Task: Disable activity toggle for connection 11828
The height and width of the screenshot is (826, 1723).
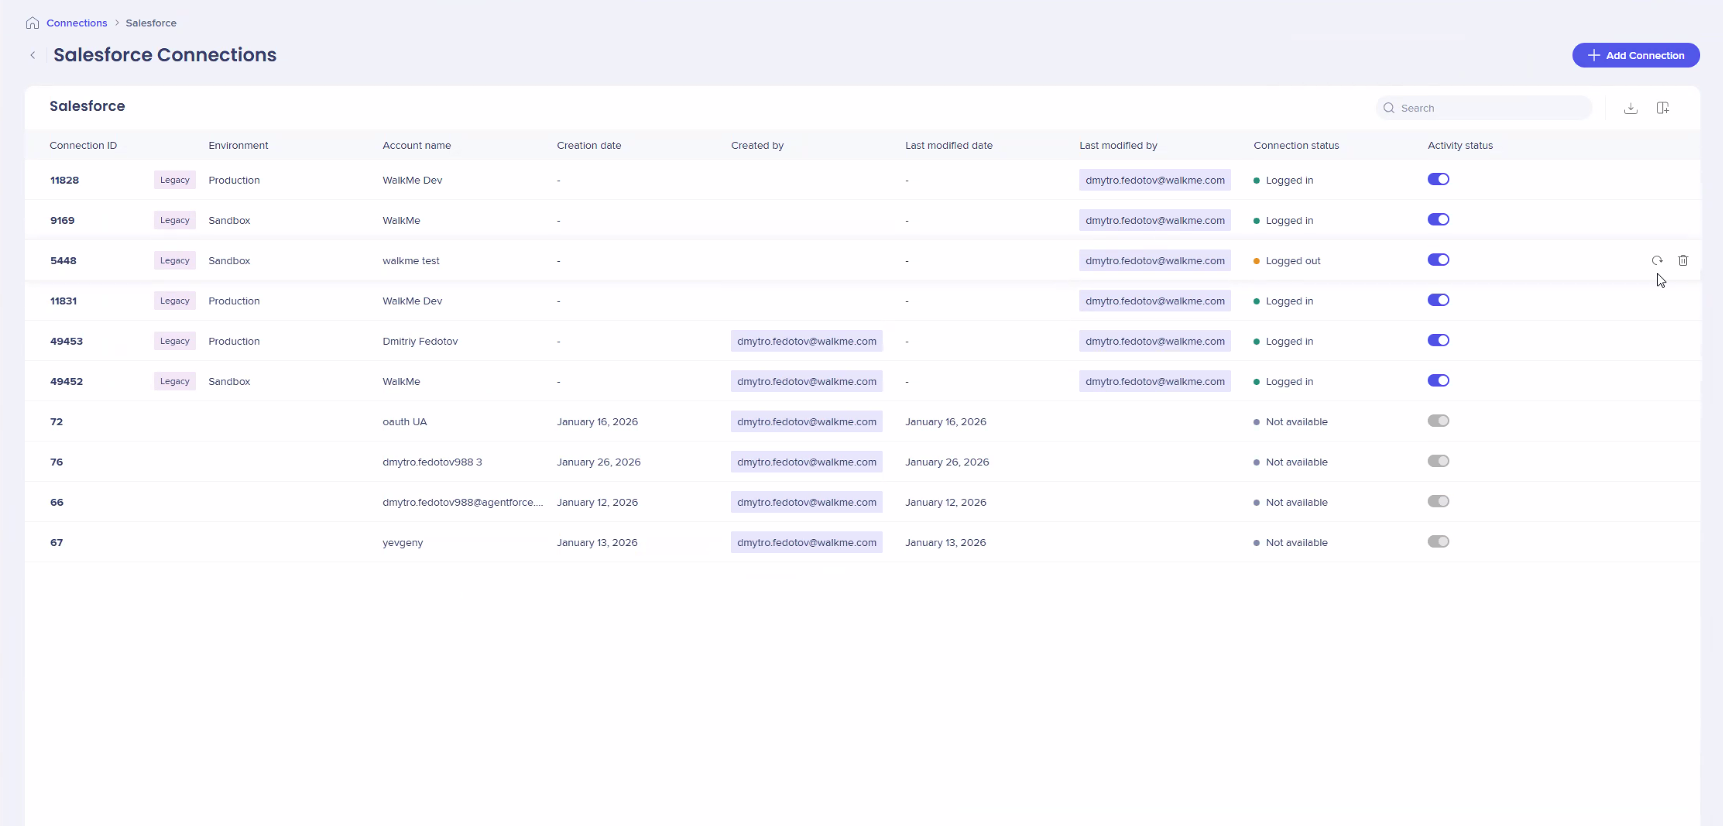Action: point(1438,180)
